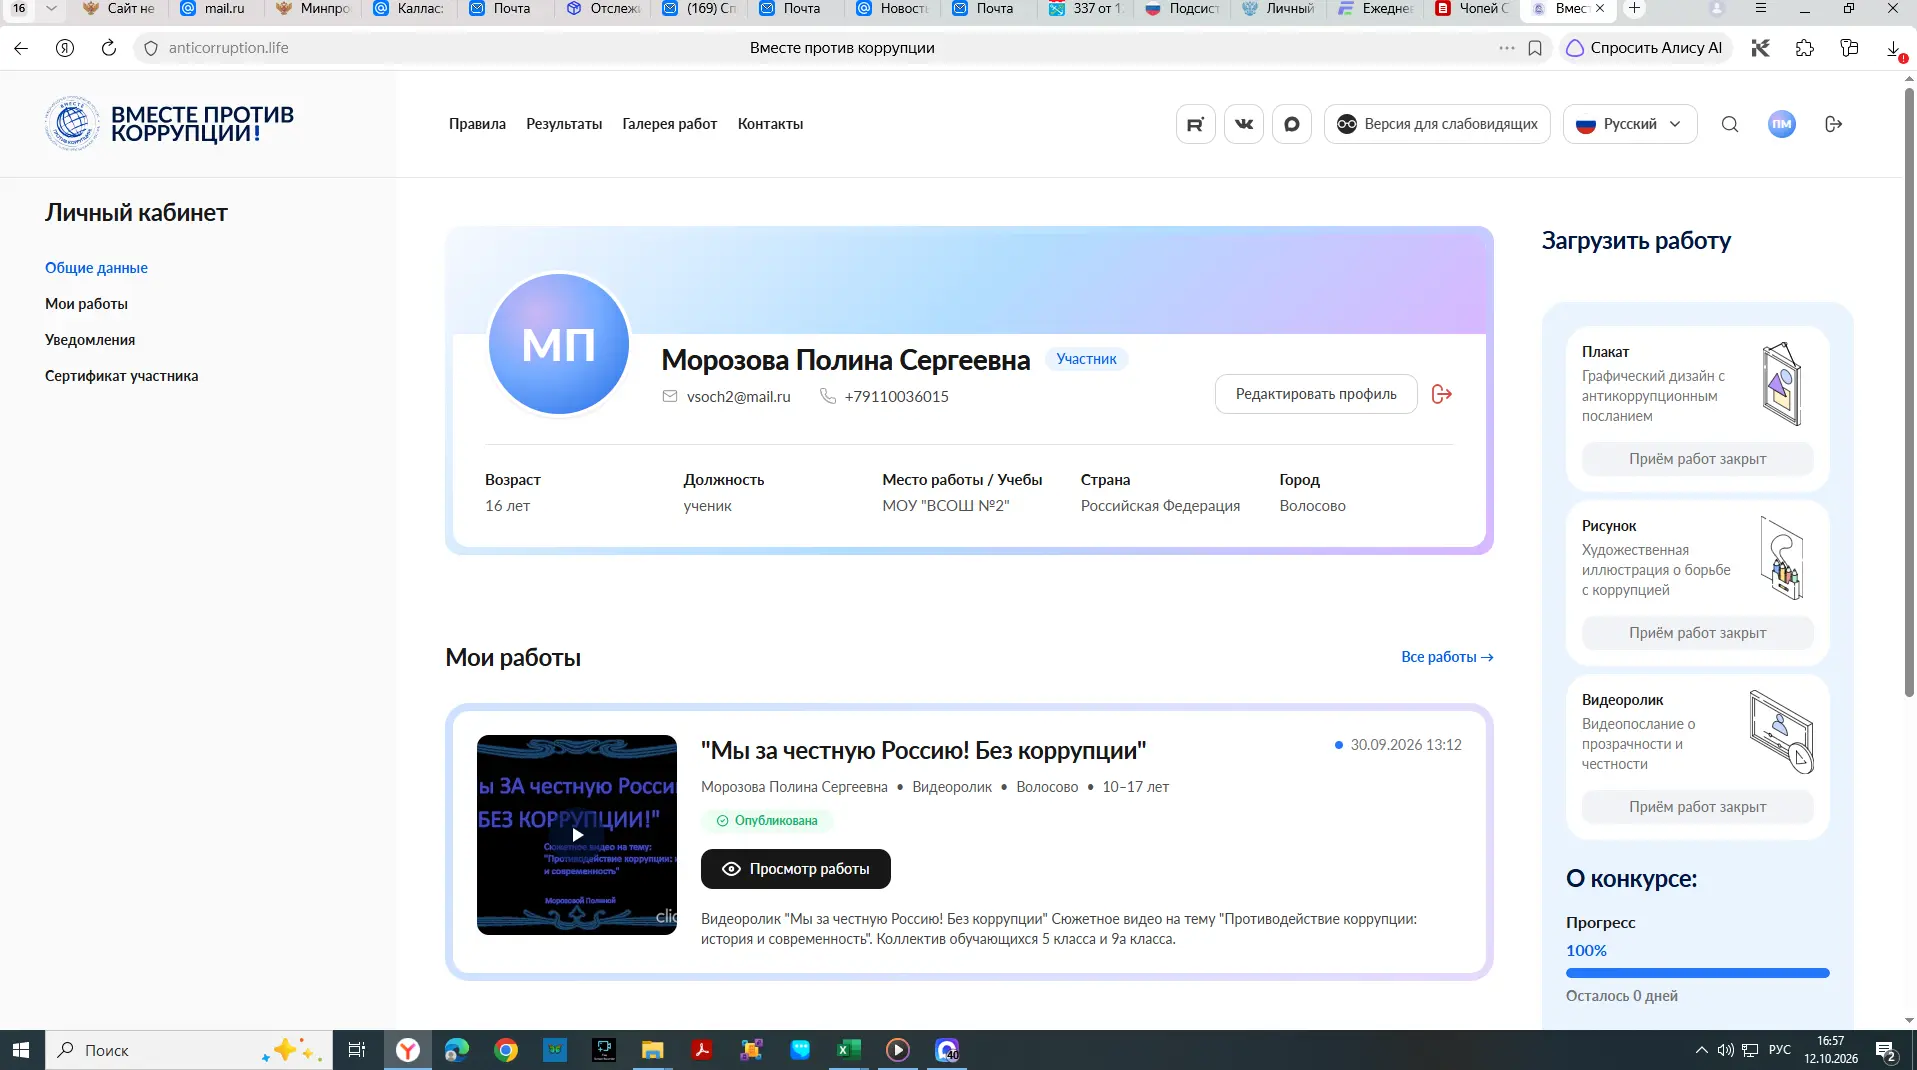1917x1070 pixels.
Task: Open the VK social link icon
Action: point(1243,124)
